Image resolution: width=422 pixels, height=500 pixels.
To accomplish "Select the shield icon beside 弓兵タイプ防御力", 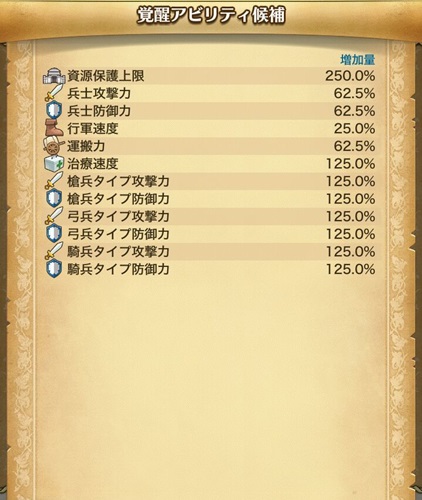I will 54,234.
